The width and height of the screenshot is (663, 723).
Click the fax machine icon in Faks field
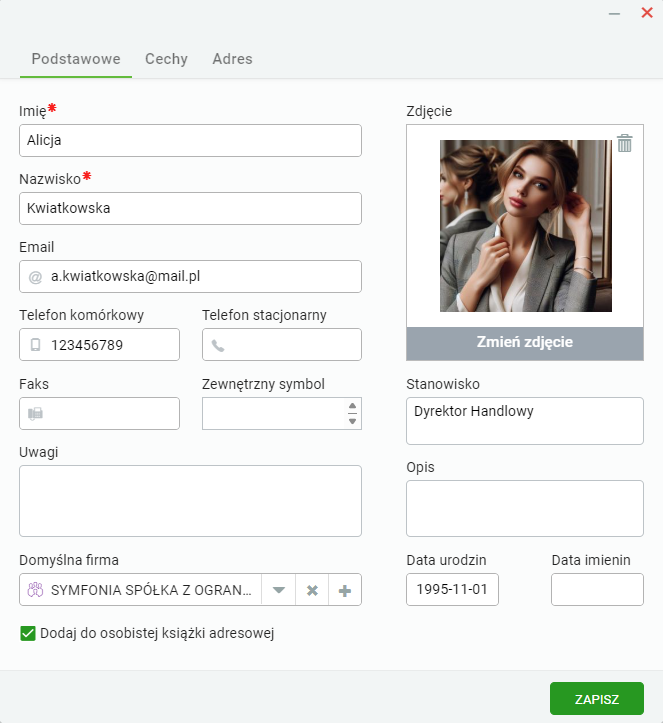coord(36,413)
